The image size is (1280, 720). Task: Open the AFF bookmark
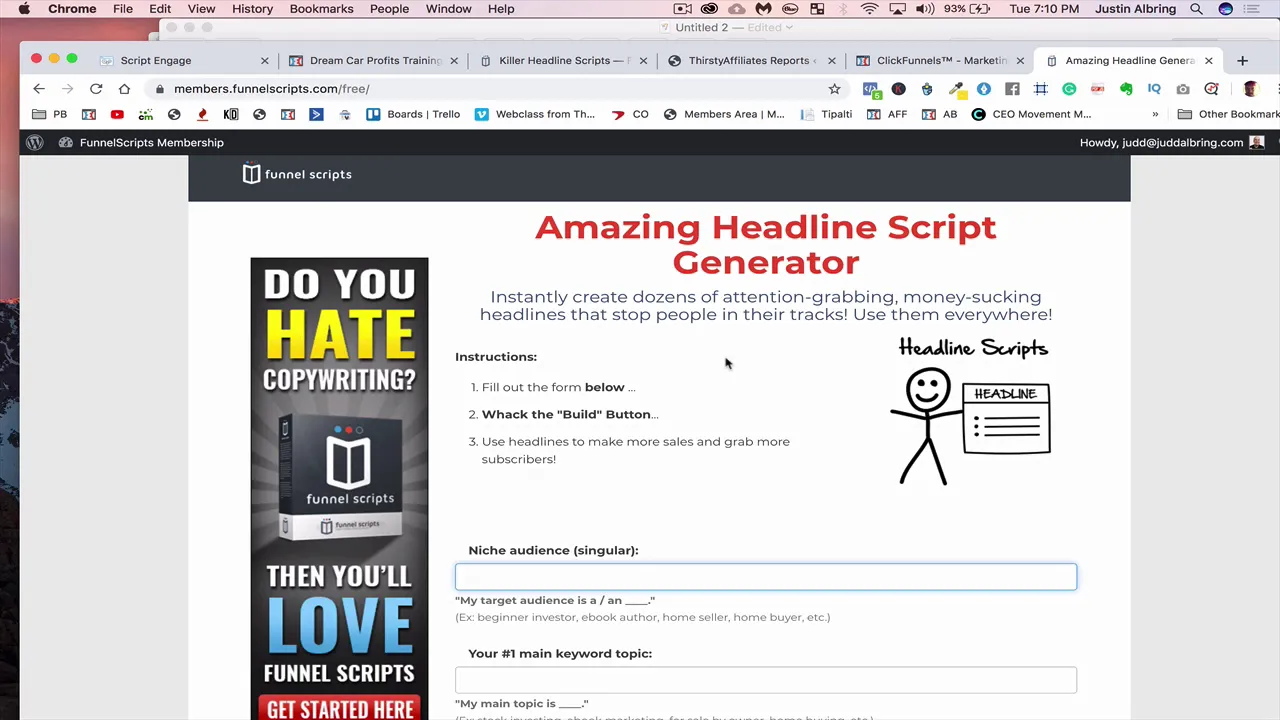(887, 114)
